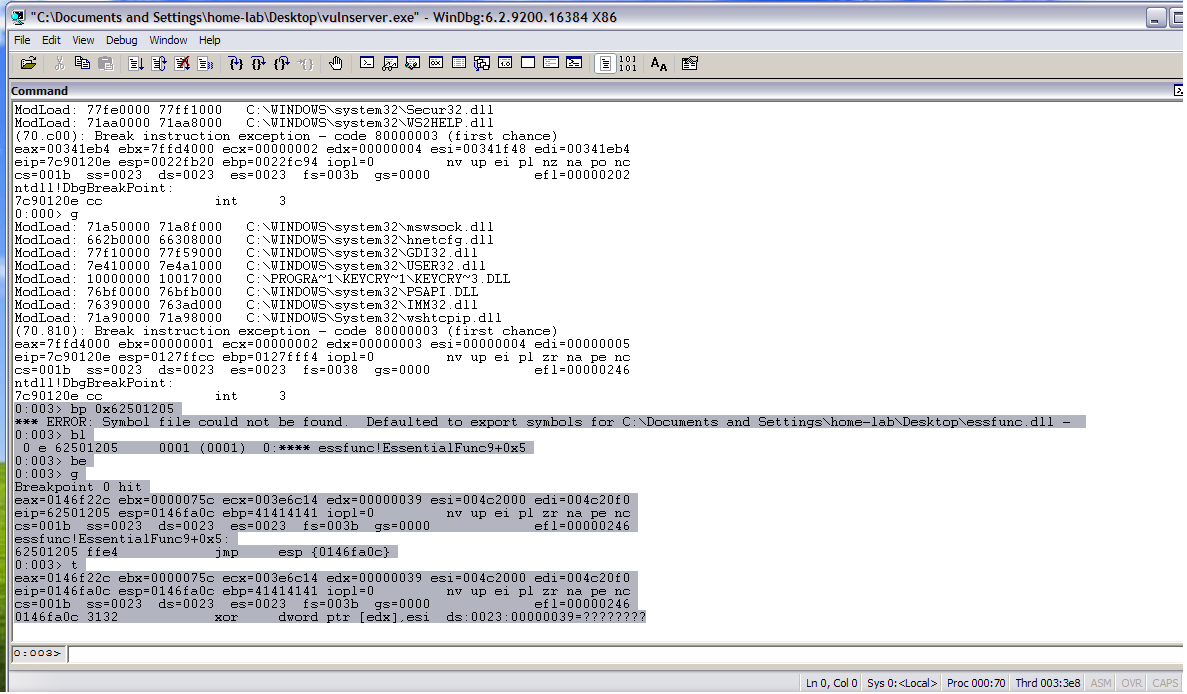Show the Watch window via its icon
Screen dimensions: 1187x694
[x=390, y=64]
